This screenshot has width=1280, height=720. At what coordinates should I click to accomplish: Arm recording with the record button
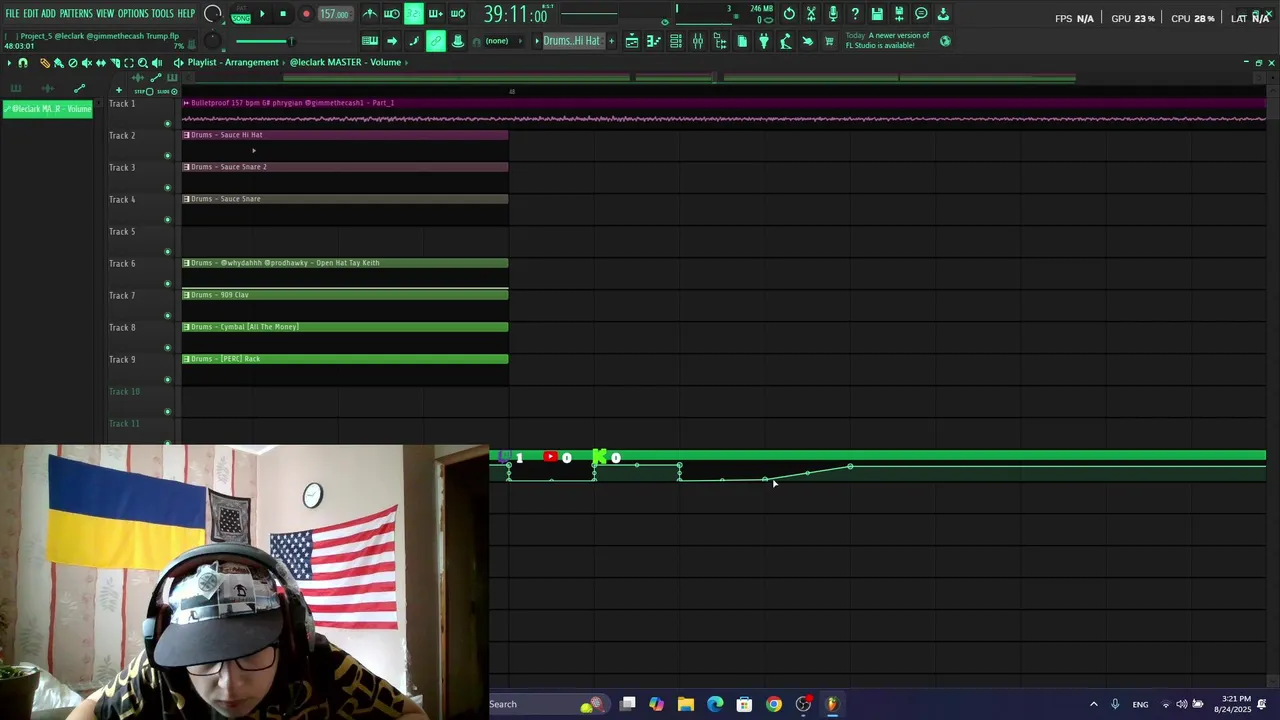[x=306, y=14]
